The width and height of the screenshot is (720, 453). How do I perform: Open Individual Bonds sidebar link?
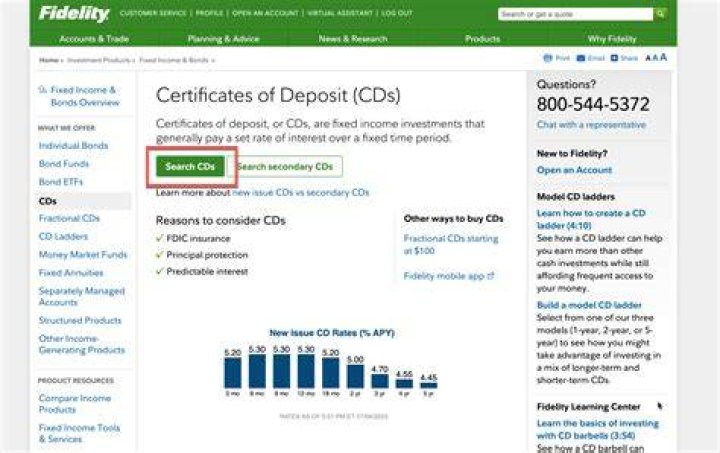click(73, 145)
